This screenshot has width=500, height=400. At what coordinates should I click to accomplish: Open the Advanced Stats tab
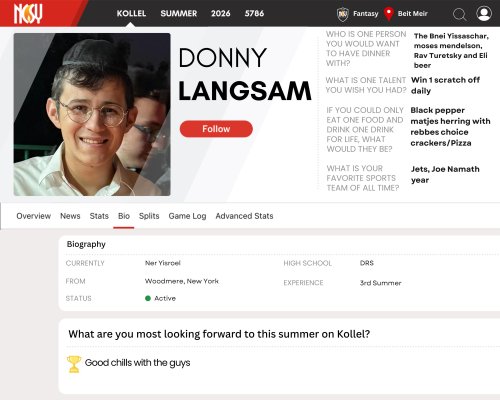tap(244, 216)
